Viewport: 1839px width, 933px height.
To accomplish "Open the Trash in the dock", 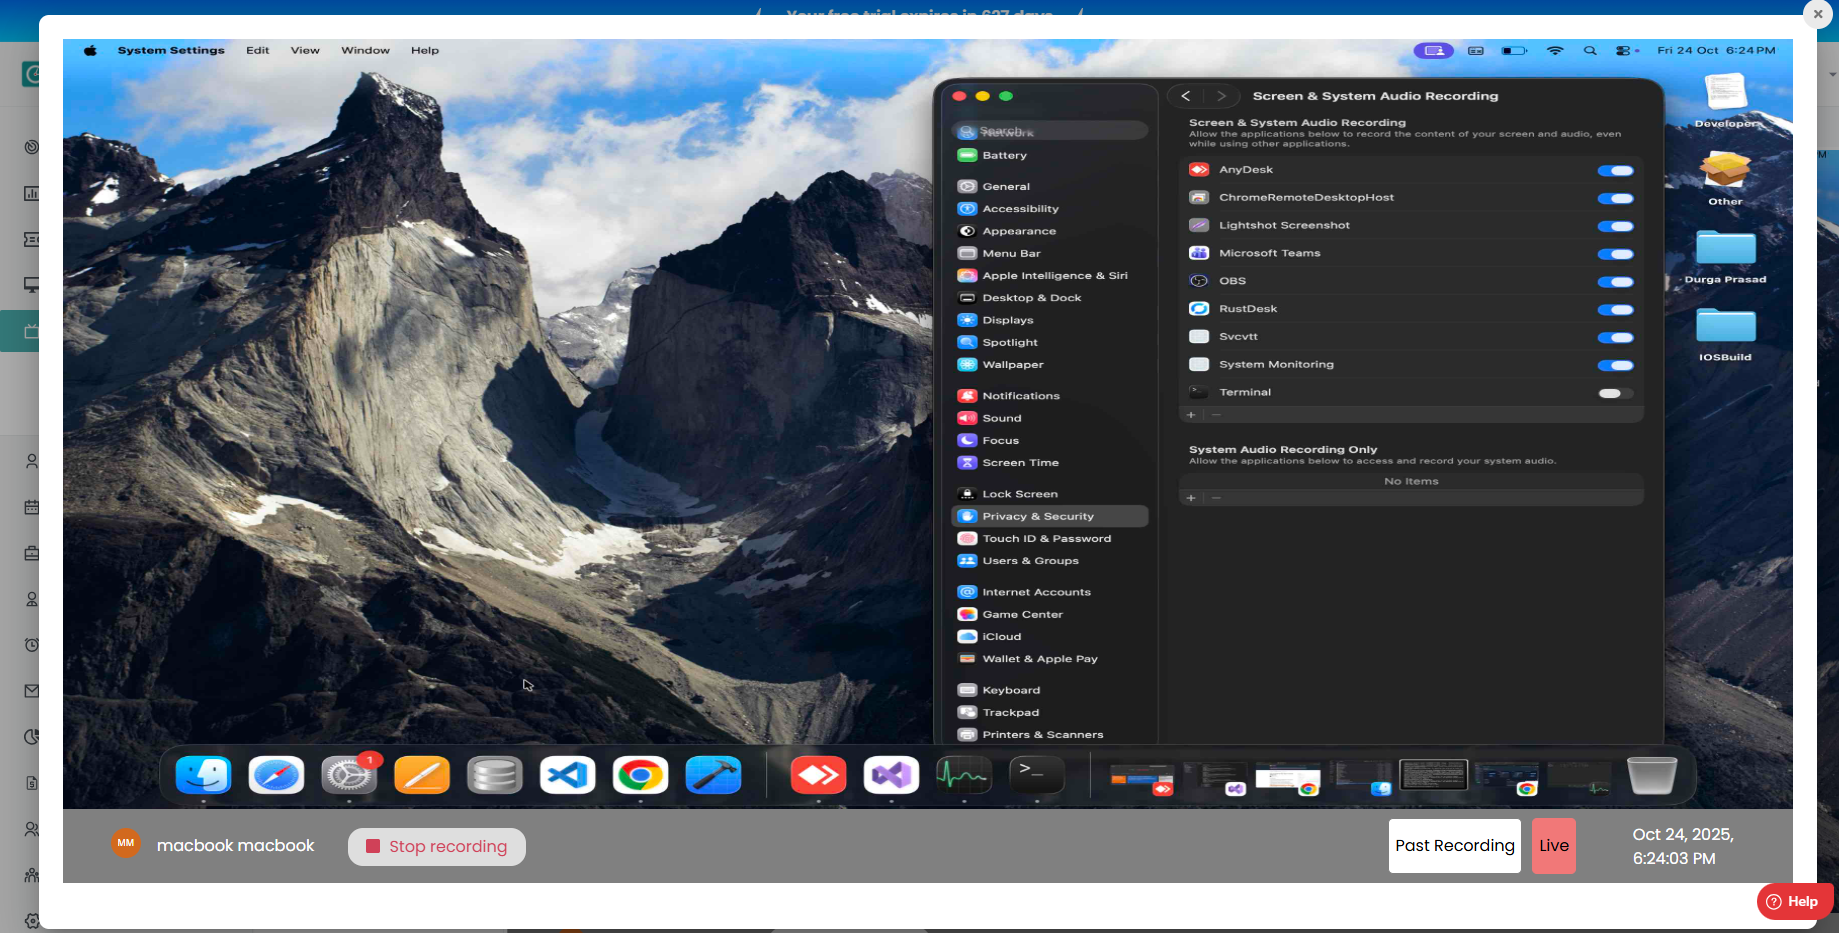I will click(x=1651, y=775).
